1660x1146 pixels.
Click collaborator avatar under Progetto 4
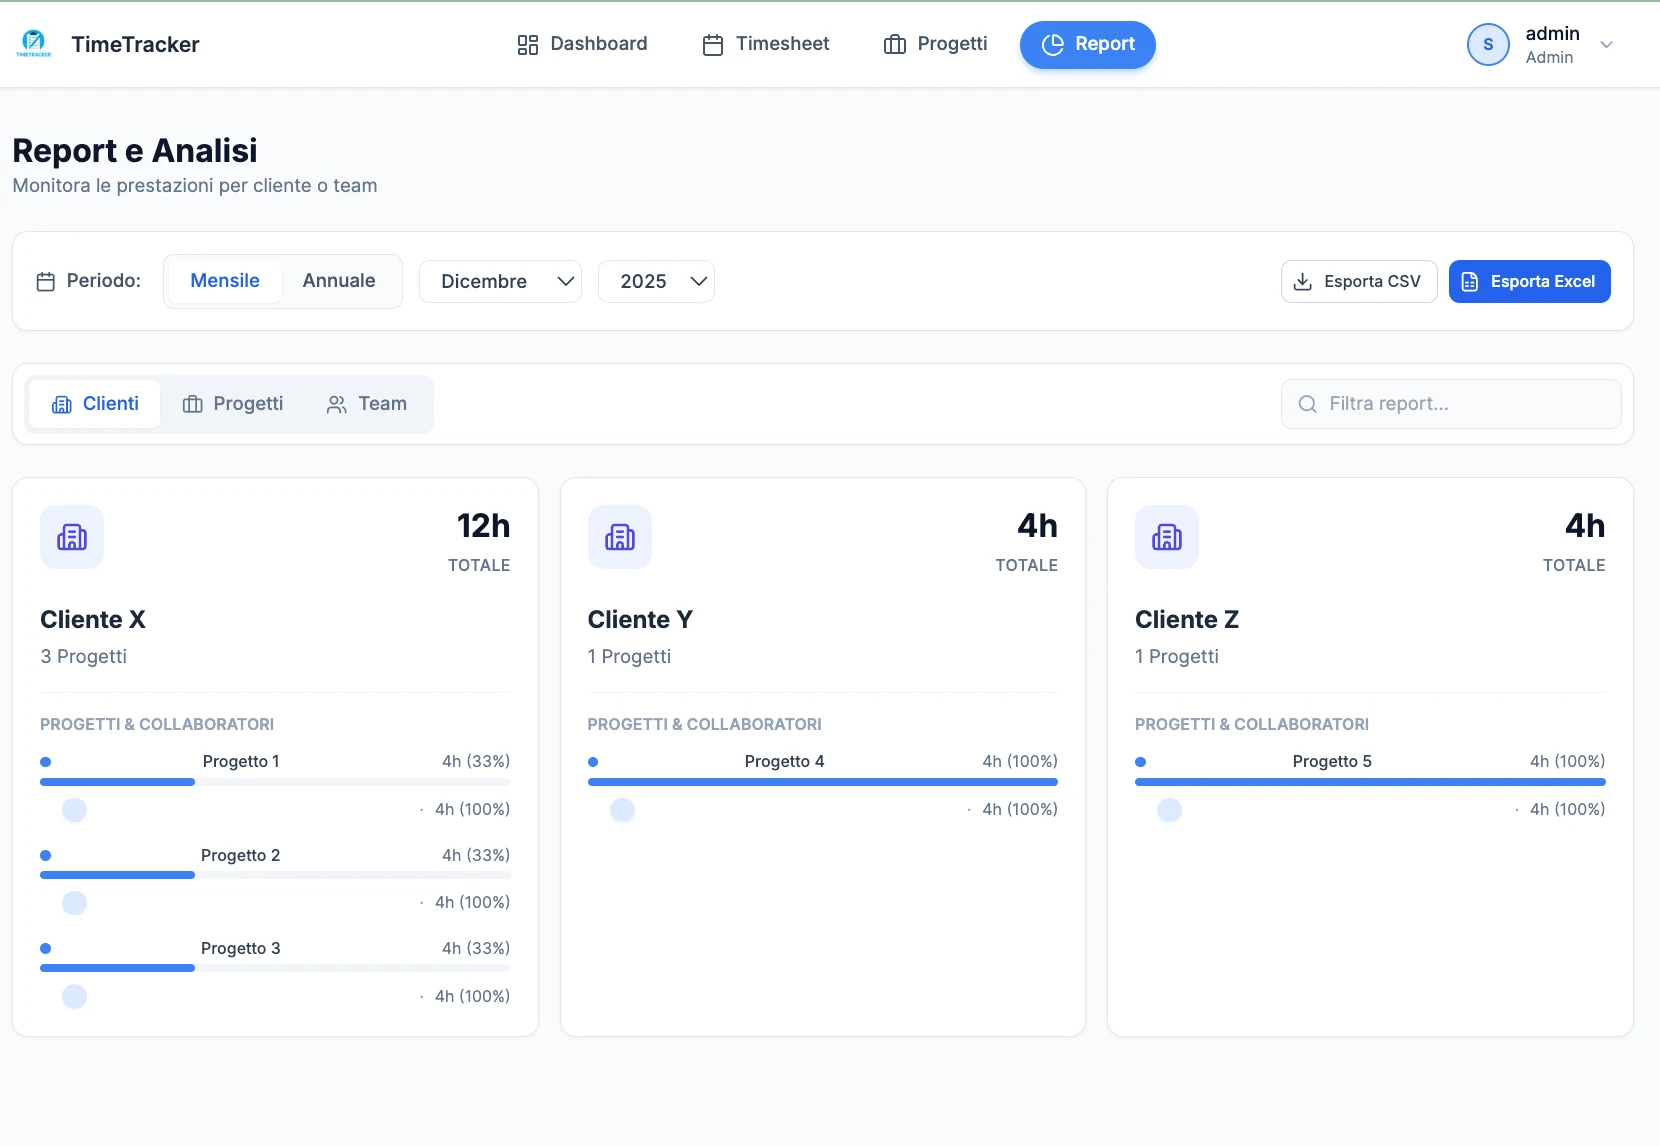point(622,810)
